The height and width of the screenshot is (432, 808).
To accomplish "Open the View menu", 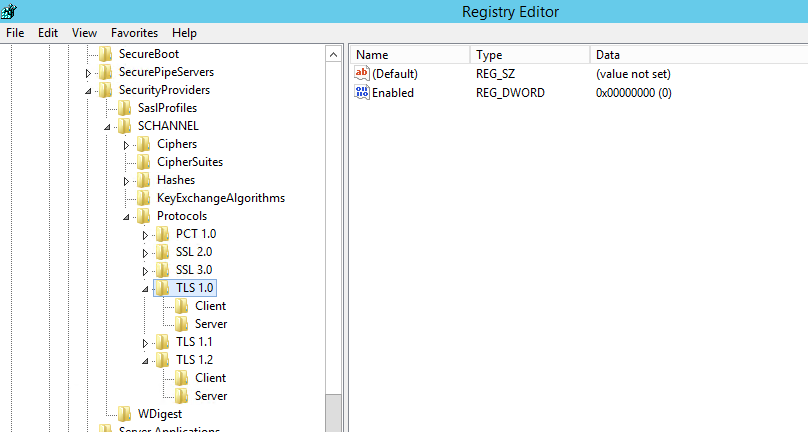I will tap(85, 33).
